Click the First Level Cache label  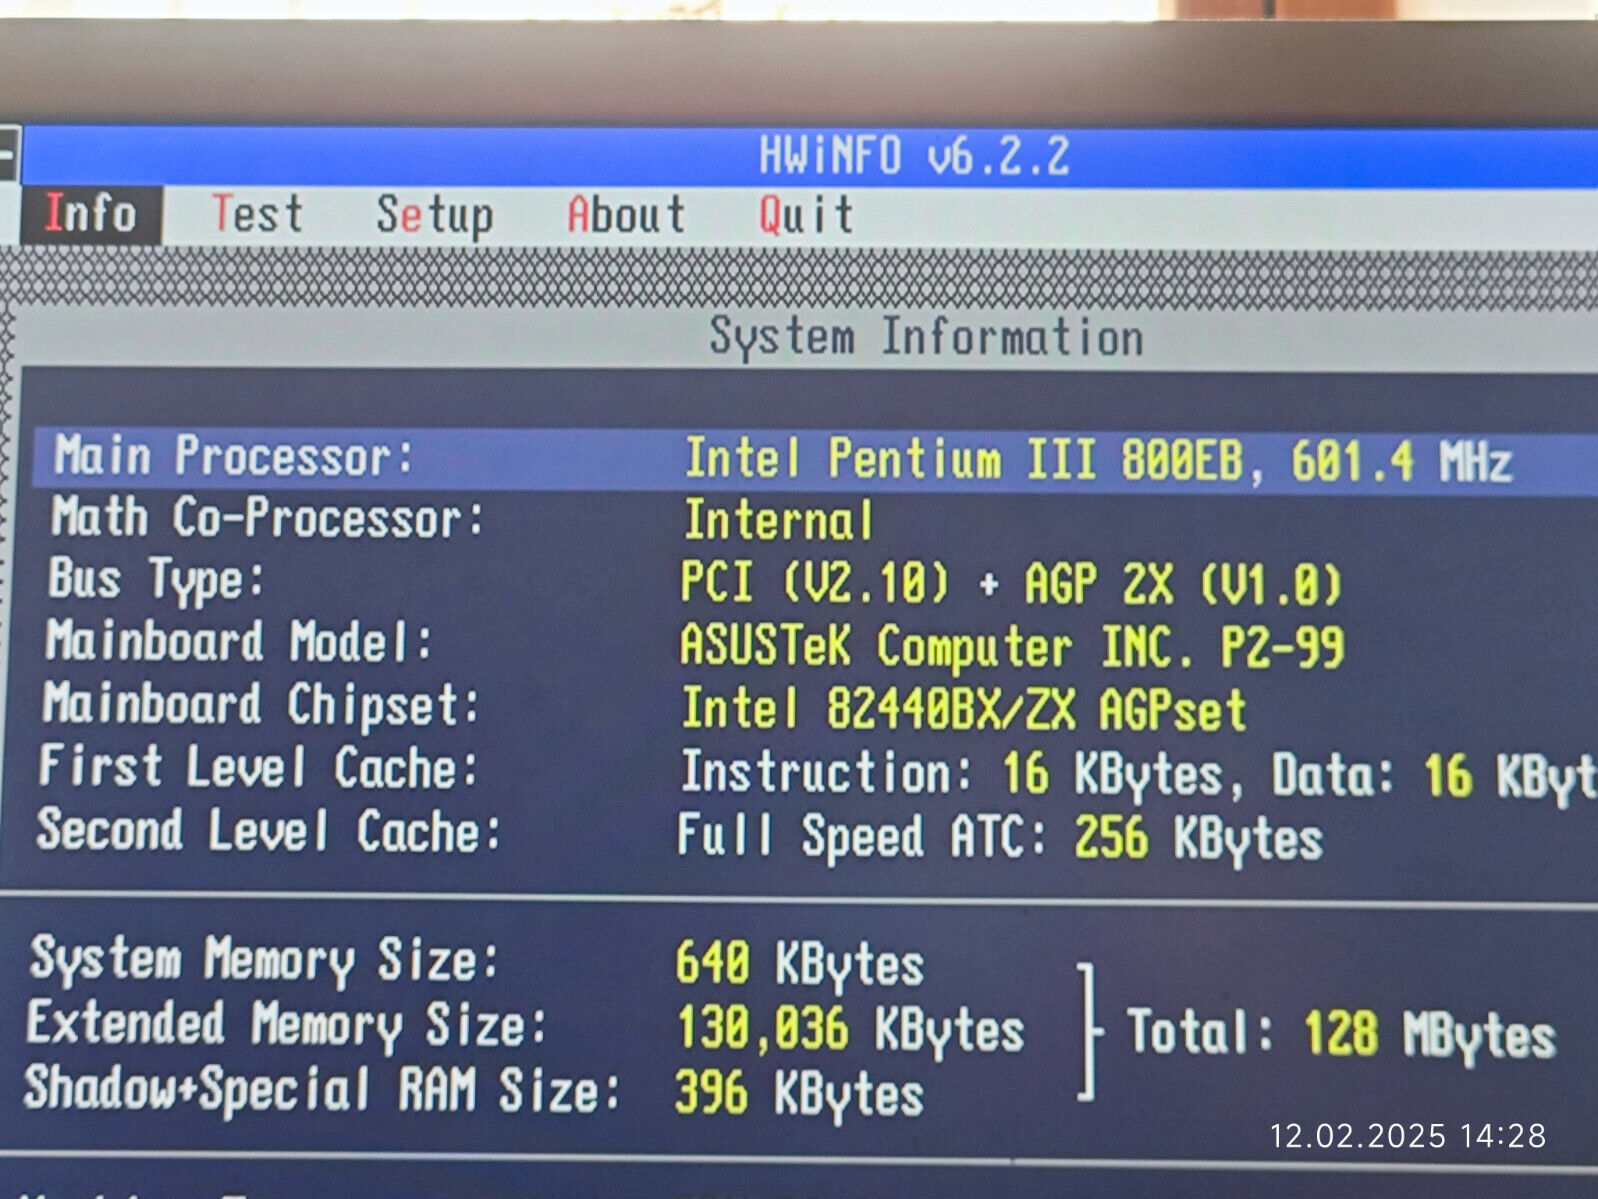pos(258,767)
